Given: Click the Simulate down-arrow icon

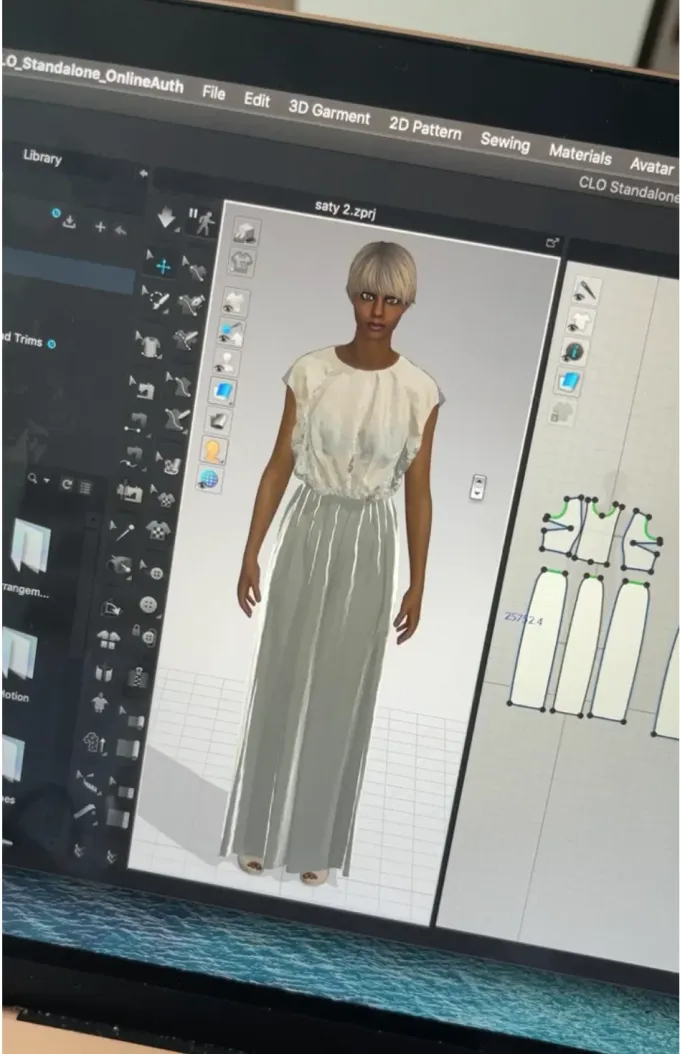Looking at the screenshot, I should coord(167,217).
